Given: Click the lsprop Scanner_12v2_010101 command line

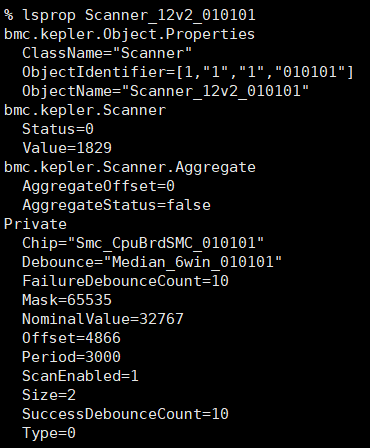Looking at the screenshot, I should pyautogui.click(x=130, y=15).
